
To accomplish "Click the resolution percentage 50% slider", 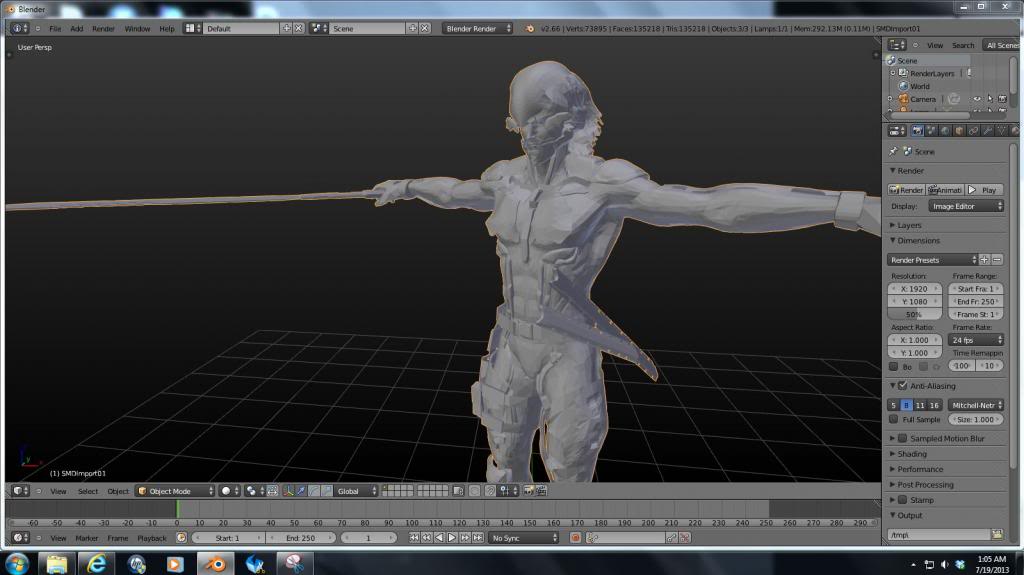I will tap(914, 314).
